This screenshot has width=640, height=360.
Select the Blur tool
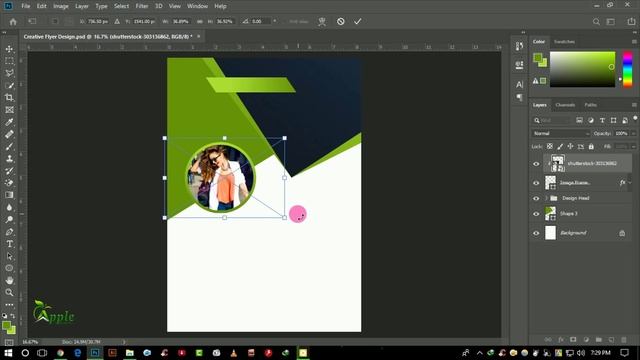pos(9,207)
